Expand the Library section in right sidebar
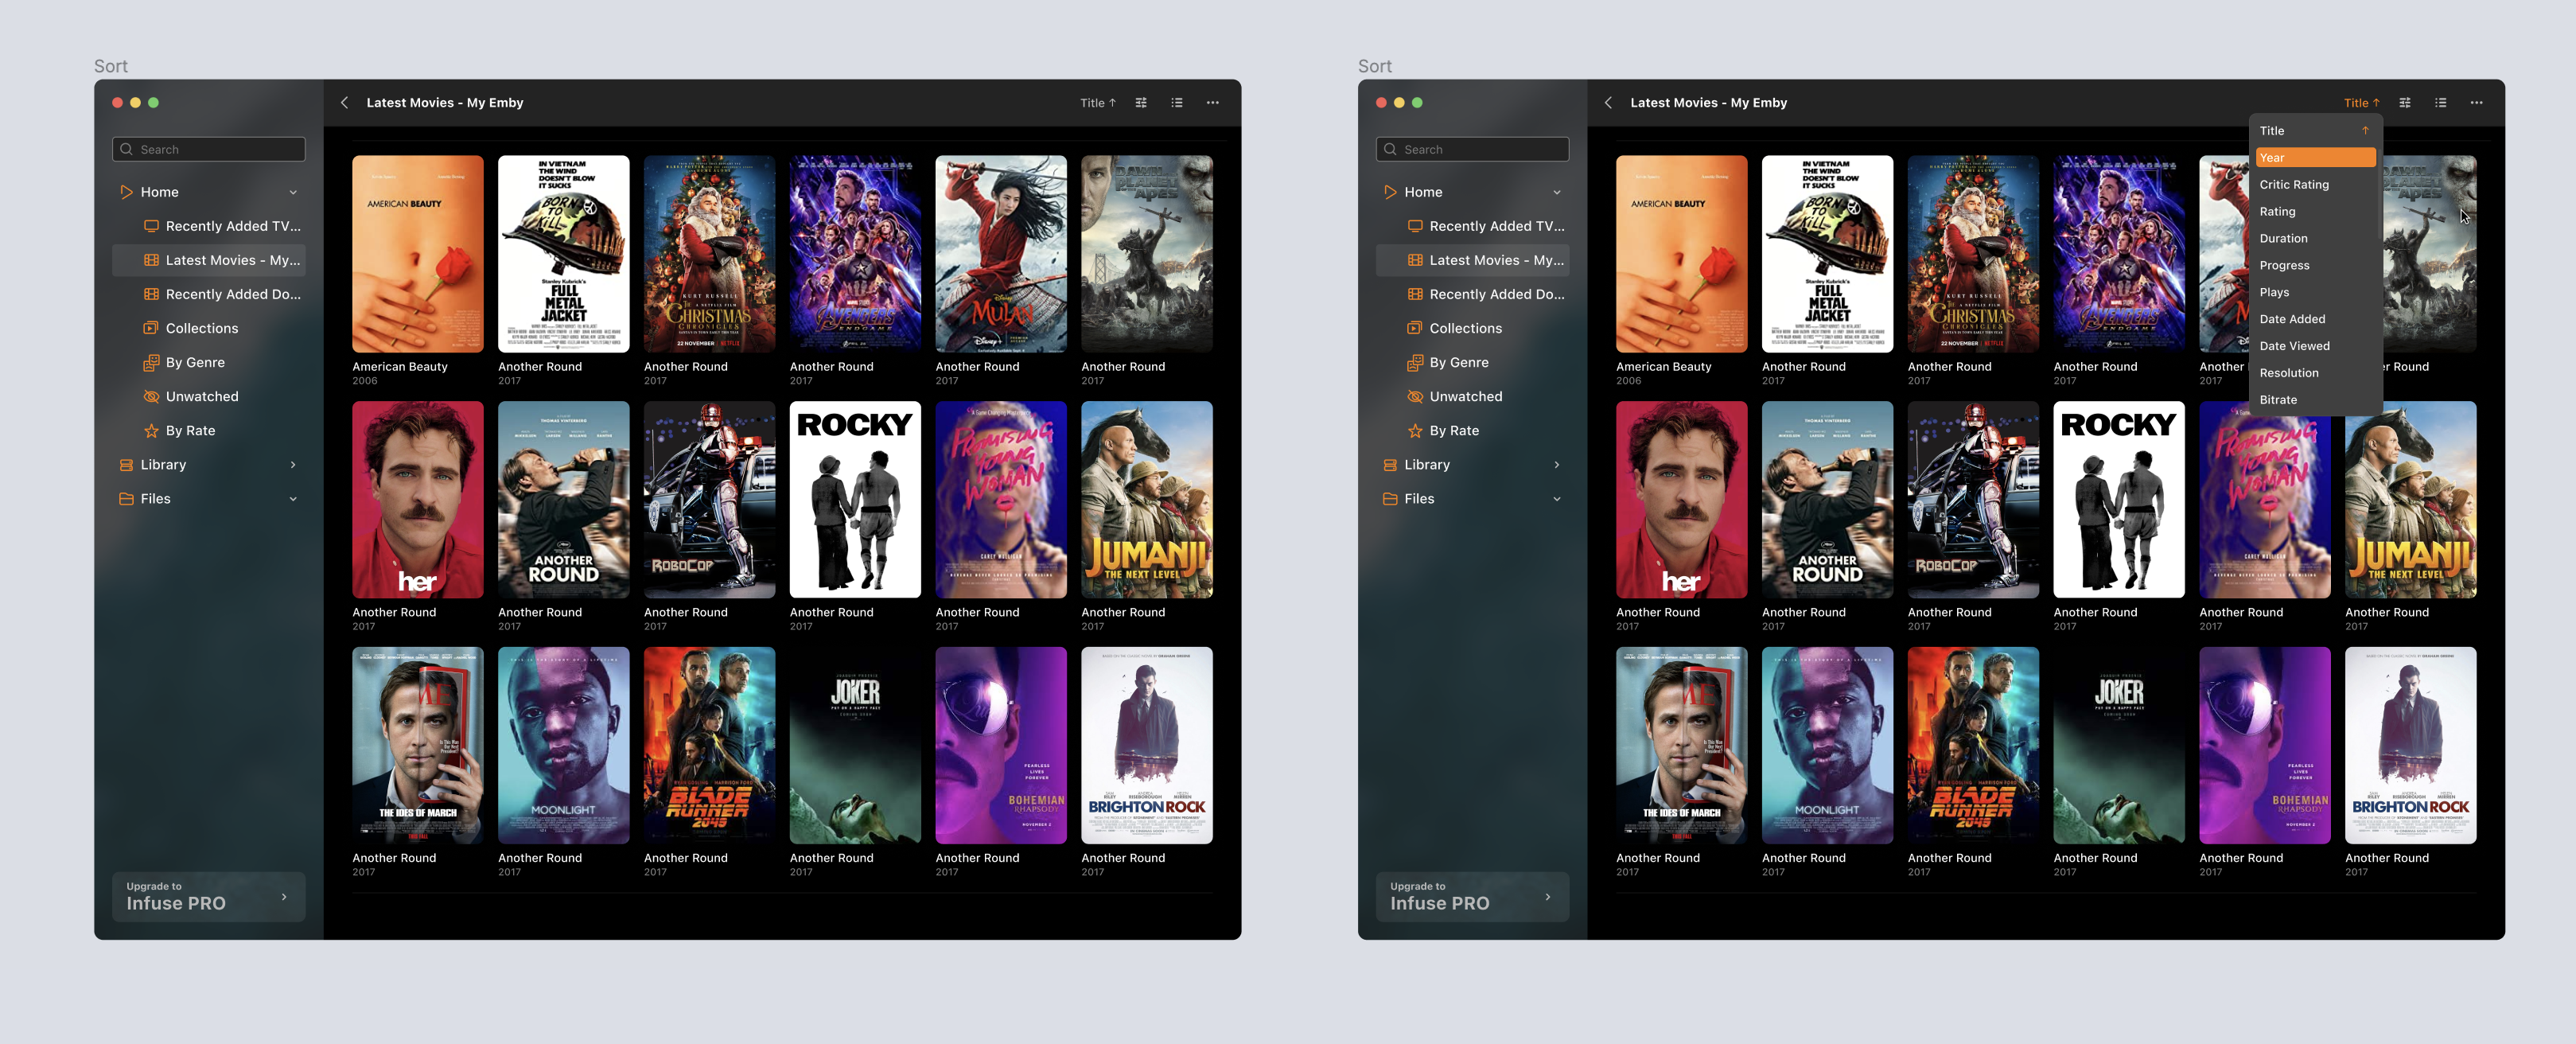This screenshot has height=1044, width=2576. pos(1556,465)
